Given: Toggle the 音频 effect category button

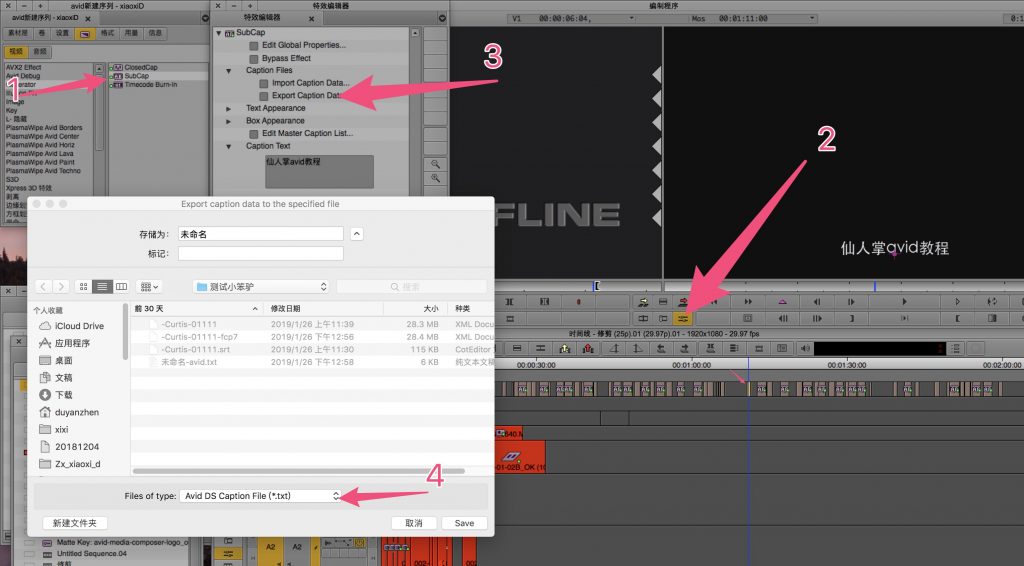Looking at the screenshot, I should coord(40,52).
